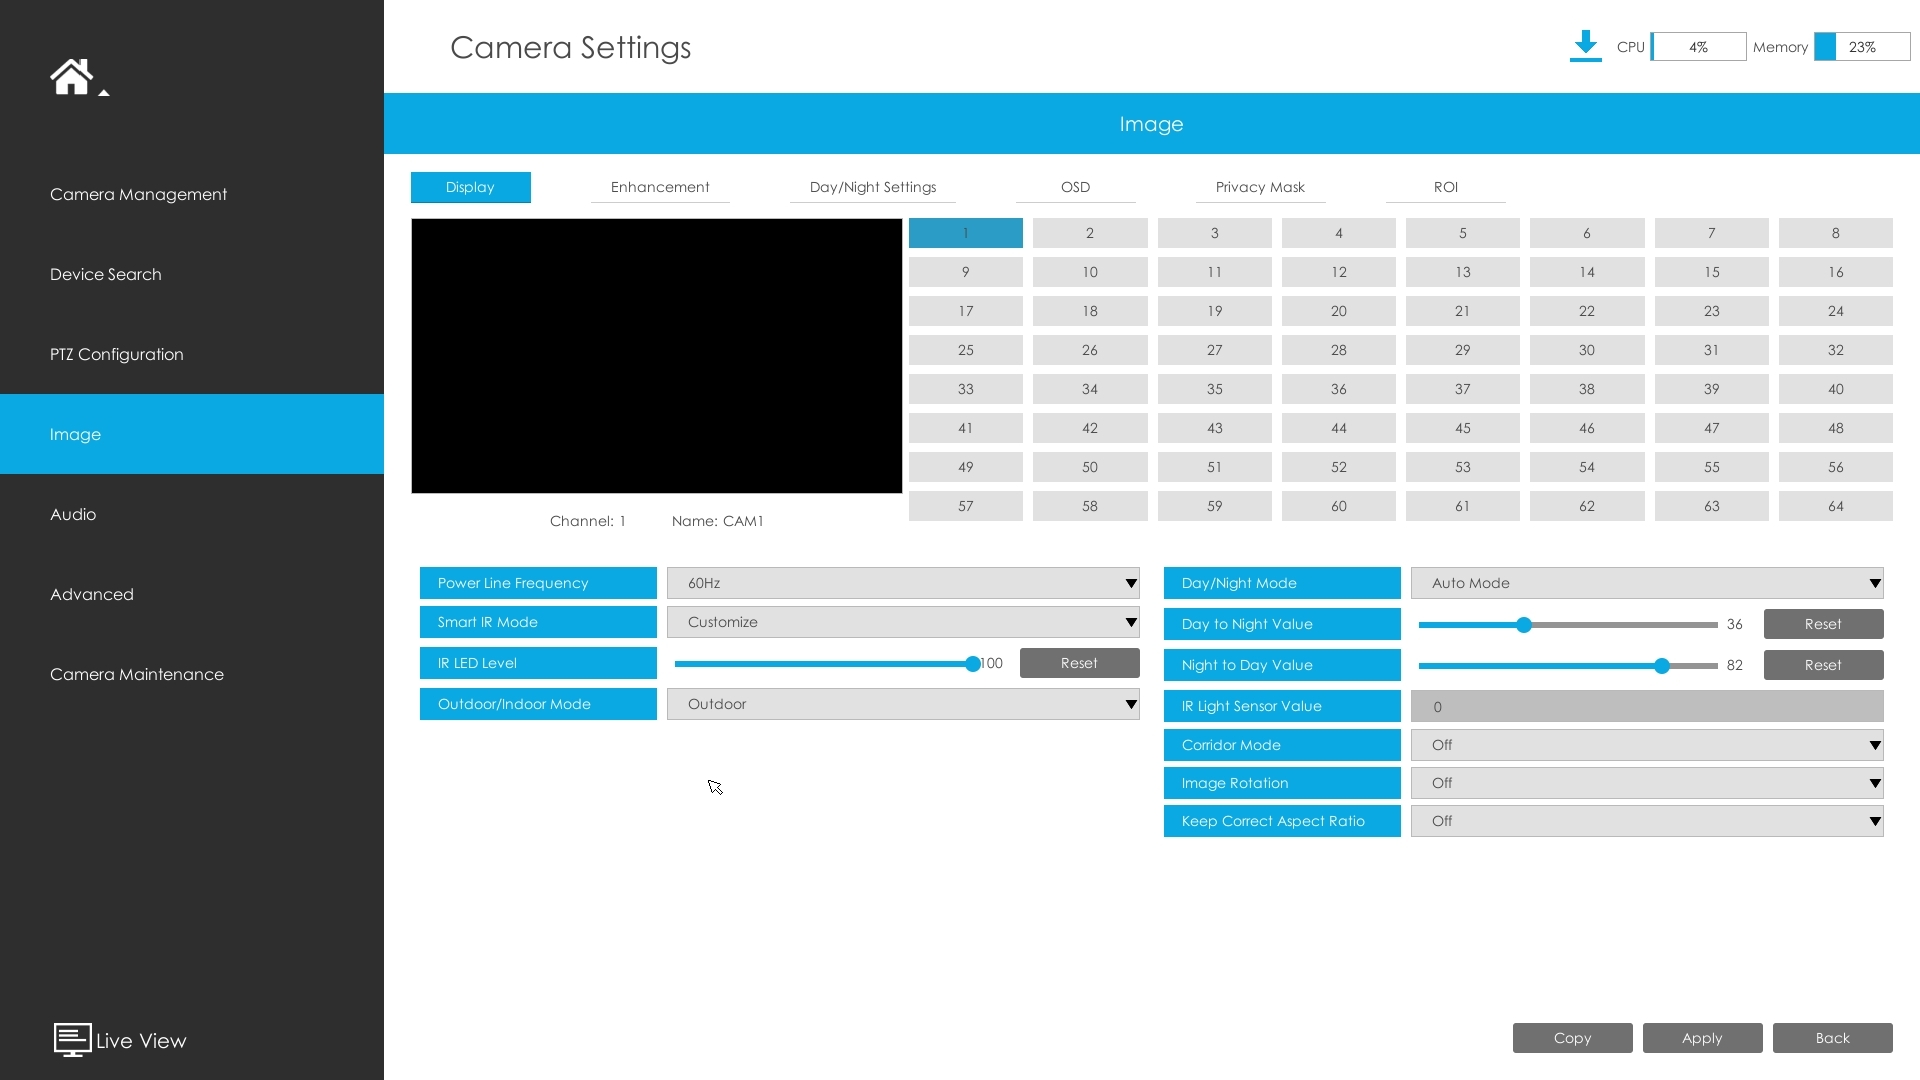The image size is (1920, 1080).
Task: Click small triangle beside home icon
Action: point(104,93)
